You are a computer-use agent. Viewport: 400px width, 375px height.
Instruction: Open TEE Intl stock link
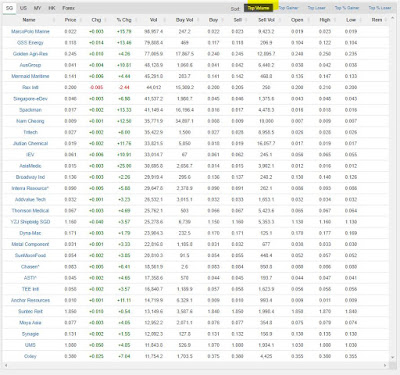point(30,289)
